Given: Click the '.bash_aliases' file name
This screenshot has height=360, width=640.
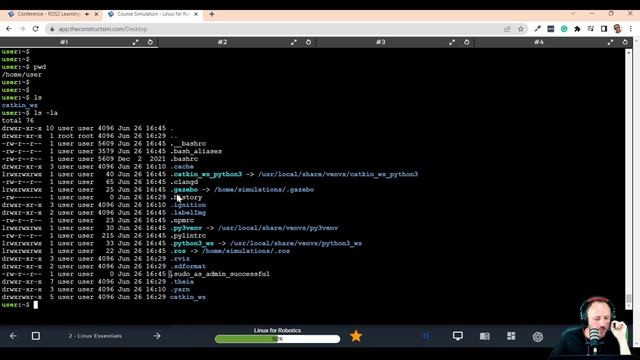Looking at the screenshot, I should 196,151.
